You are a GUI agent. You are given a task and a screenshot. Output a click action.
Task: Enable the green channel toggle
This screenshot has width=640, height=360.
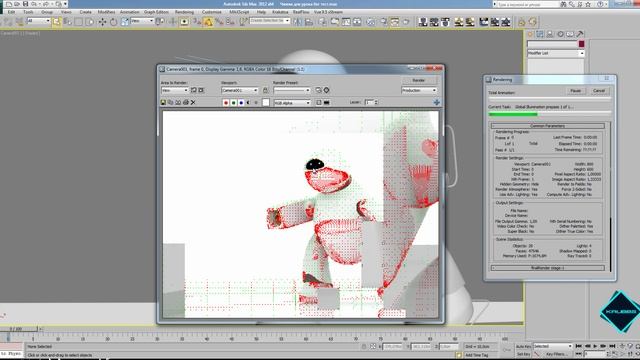click(x=233, y=103)
